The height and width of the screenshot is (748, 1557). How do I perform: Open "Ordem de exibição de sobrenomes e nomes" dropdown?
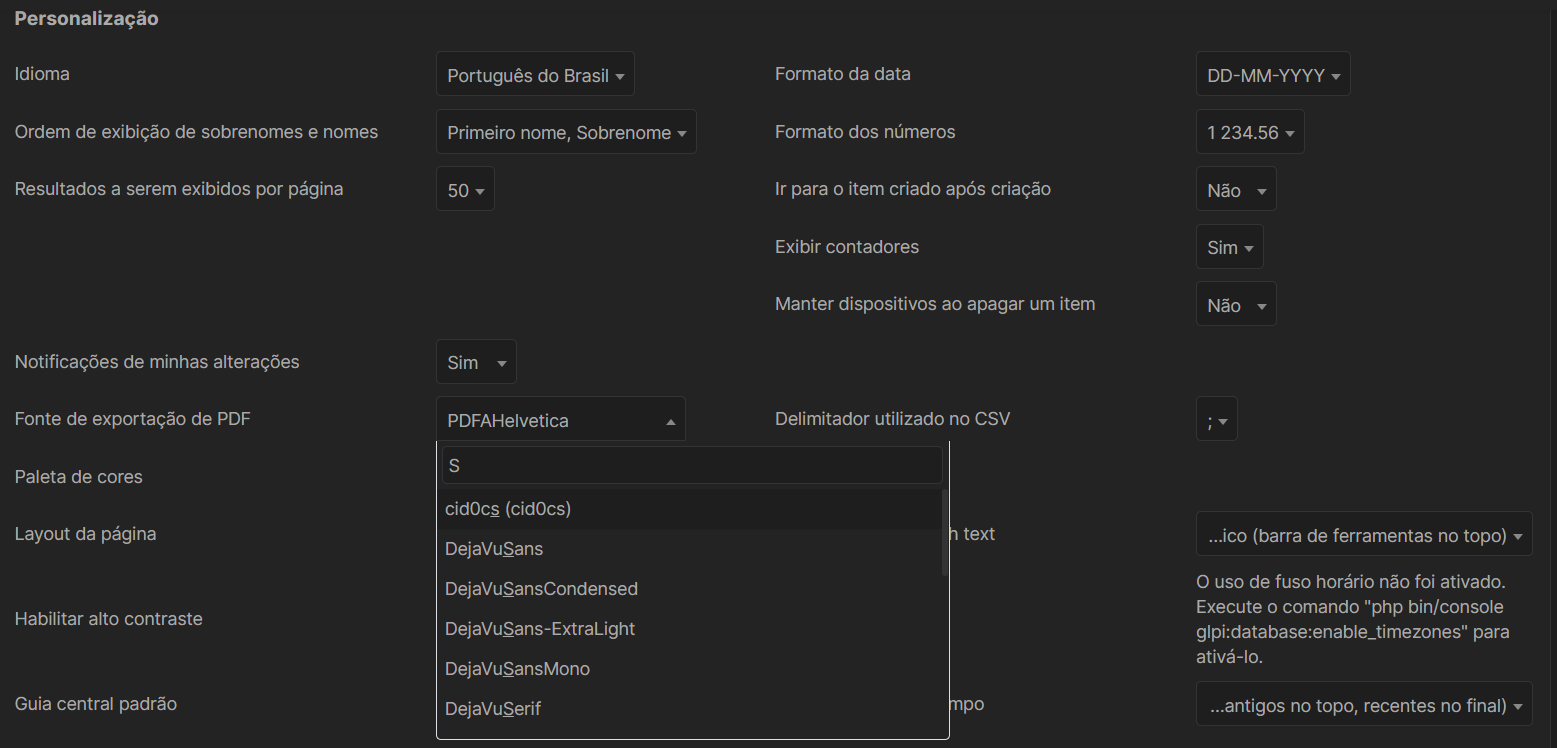565,131
